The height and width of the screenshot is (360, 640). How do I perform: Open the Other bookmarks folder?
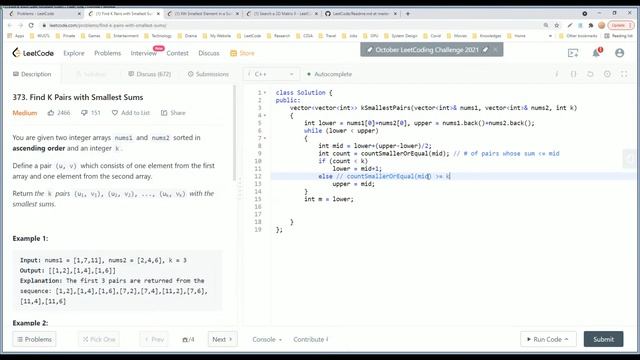coord(578,36)
